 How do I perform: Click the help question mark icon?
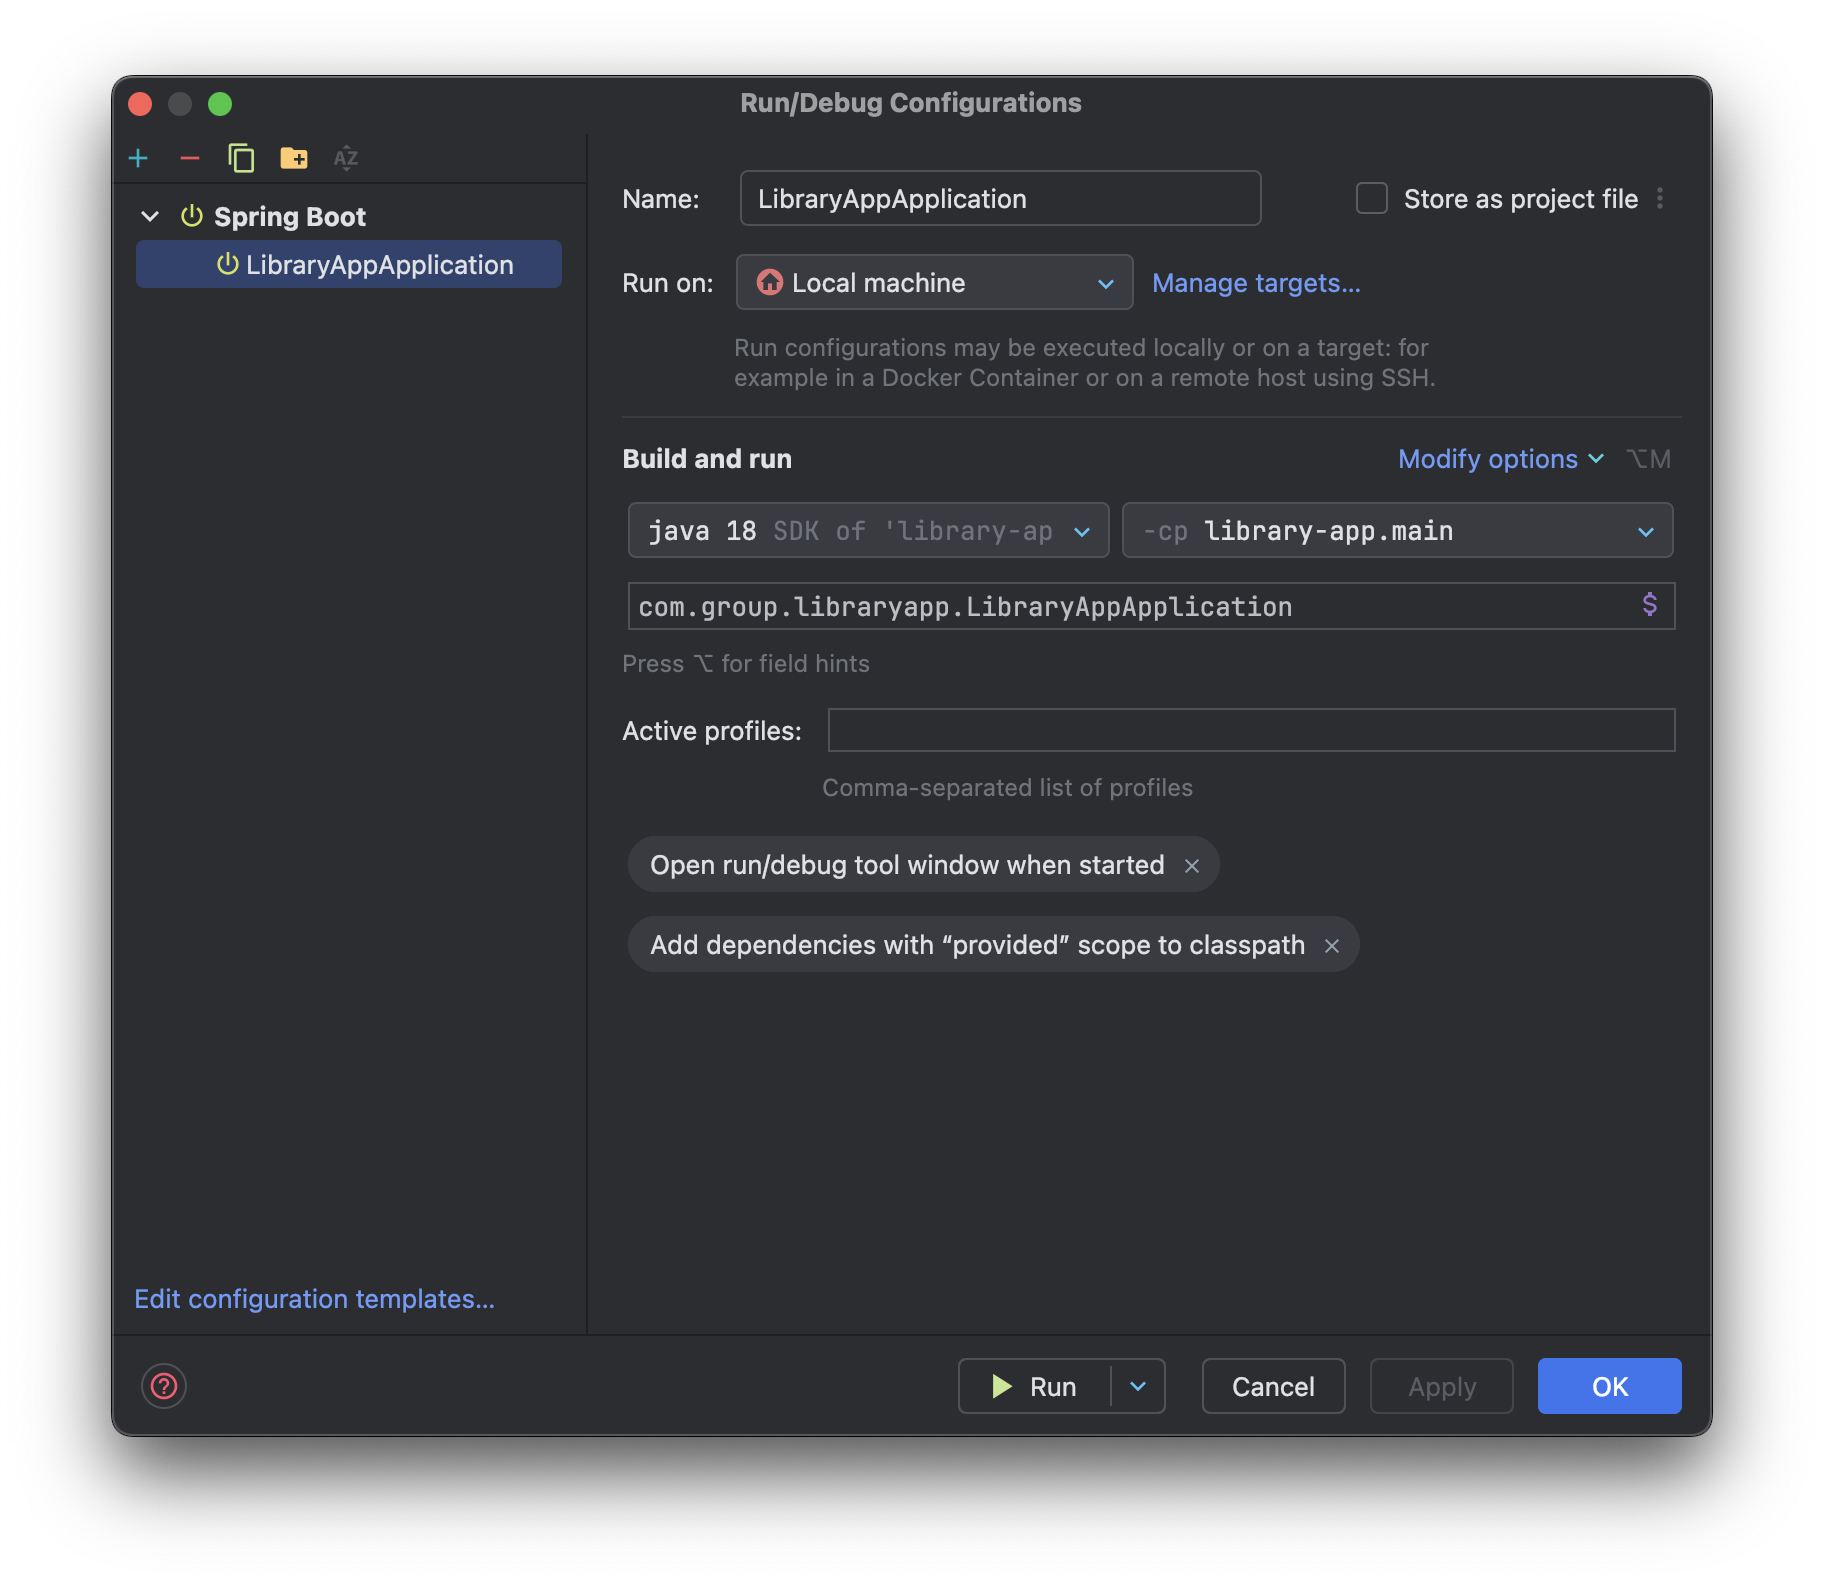[164, 1386]
